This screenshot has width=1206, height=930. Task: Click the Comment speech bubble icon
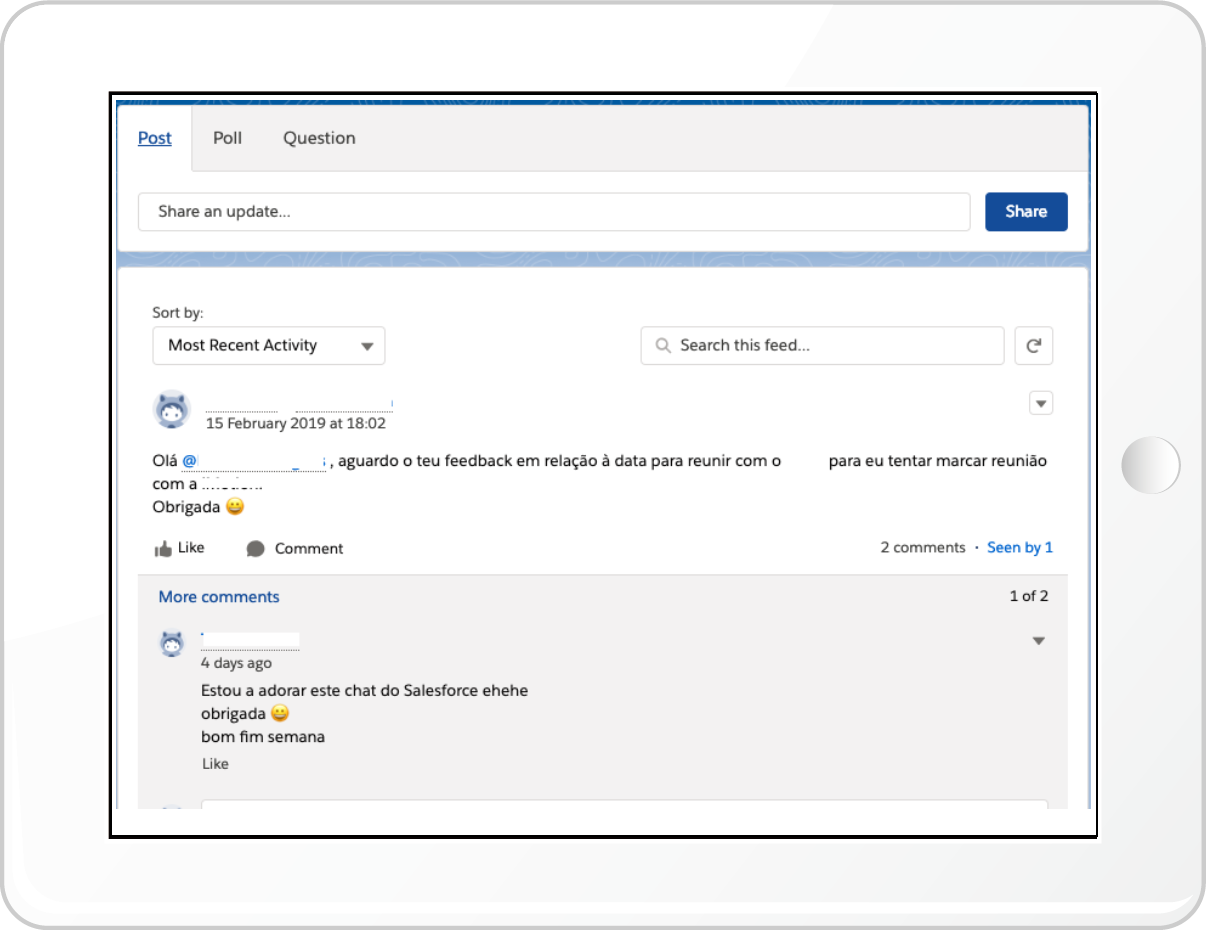click(256, 549)
